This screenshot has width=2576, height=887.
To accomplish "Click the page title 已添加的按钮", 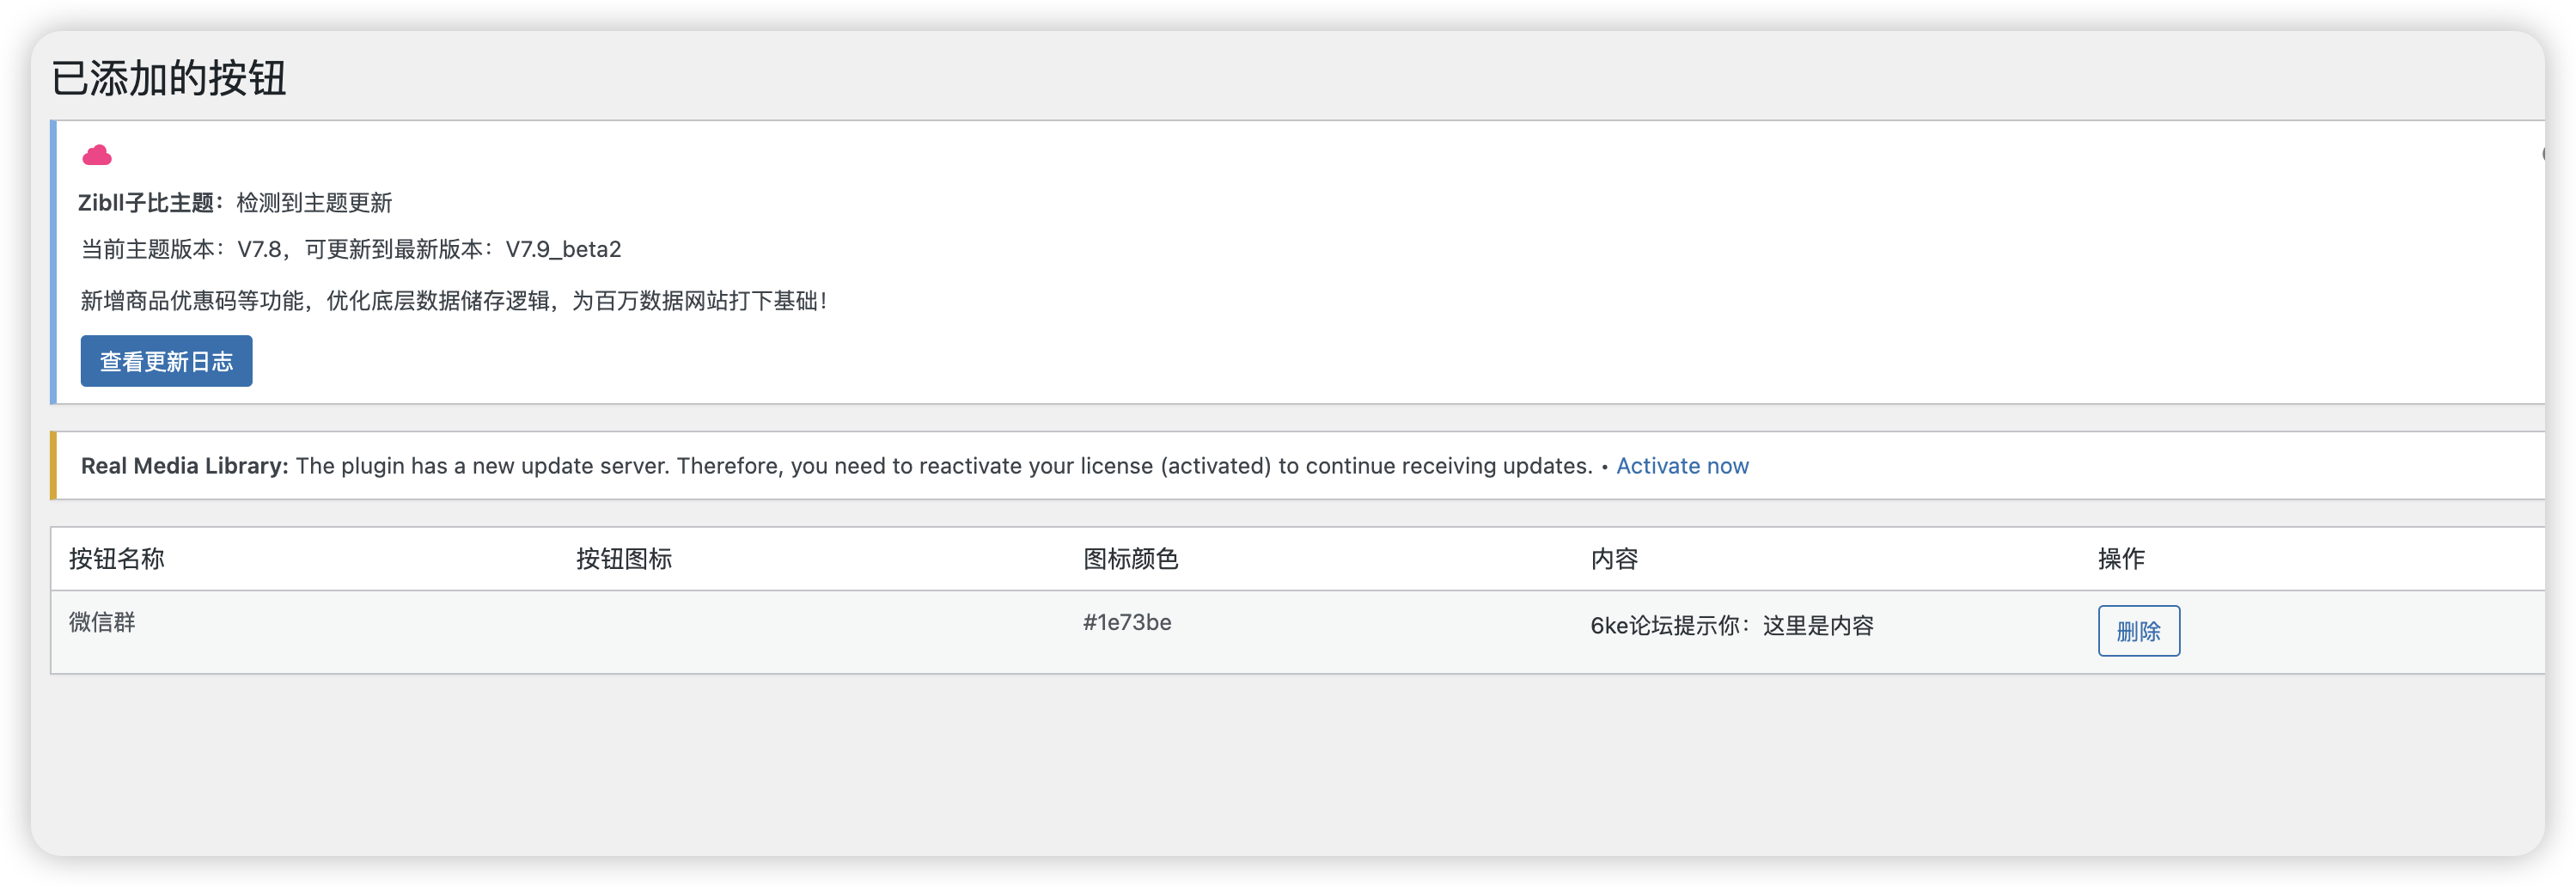I will pyautogui.click(x=169, y=77).
